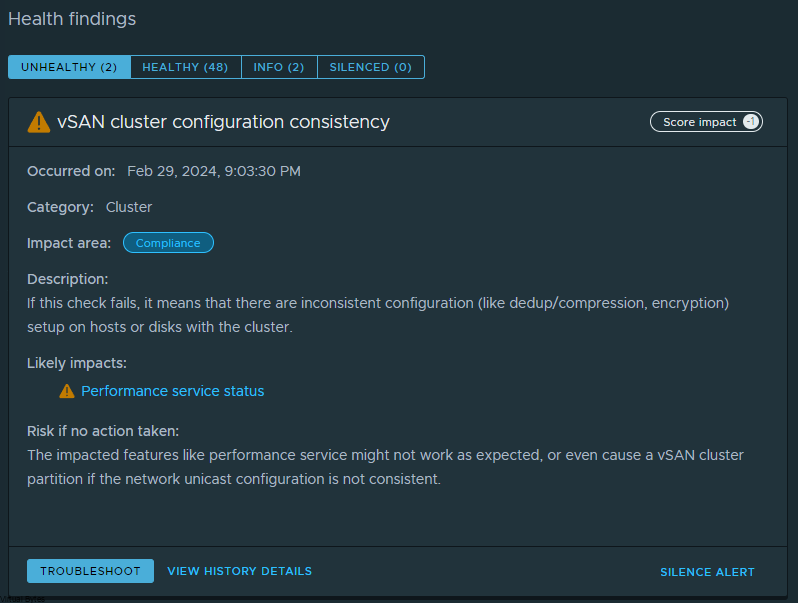The image size is (798, 603).
Task: Click the Health findings heading
Action: 72,19
